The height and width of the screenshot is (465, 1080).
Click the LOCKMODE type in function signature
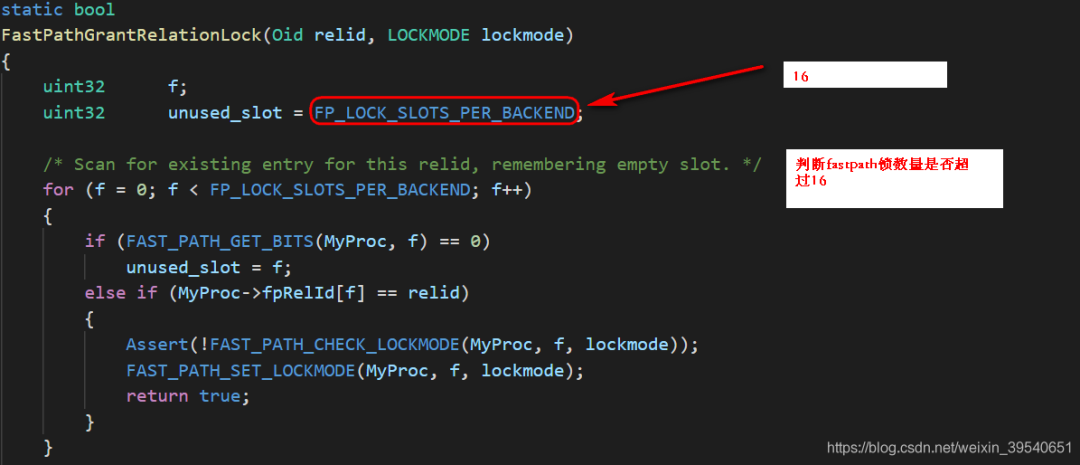click(x=428, y=34)
